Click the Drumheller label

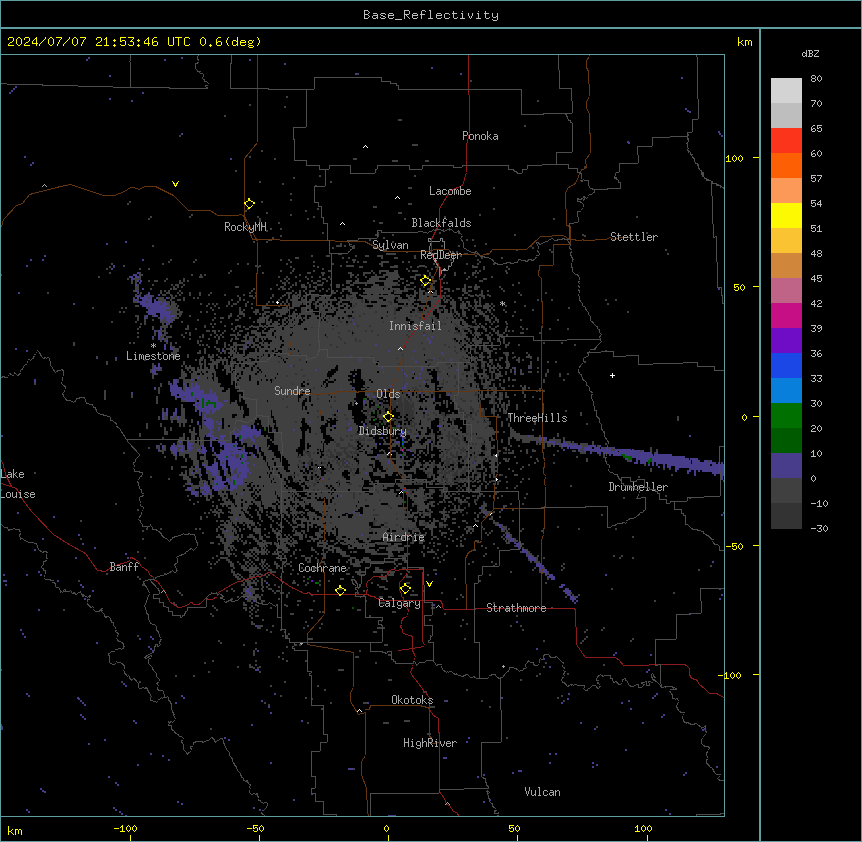click(638, 487)
